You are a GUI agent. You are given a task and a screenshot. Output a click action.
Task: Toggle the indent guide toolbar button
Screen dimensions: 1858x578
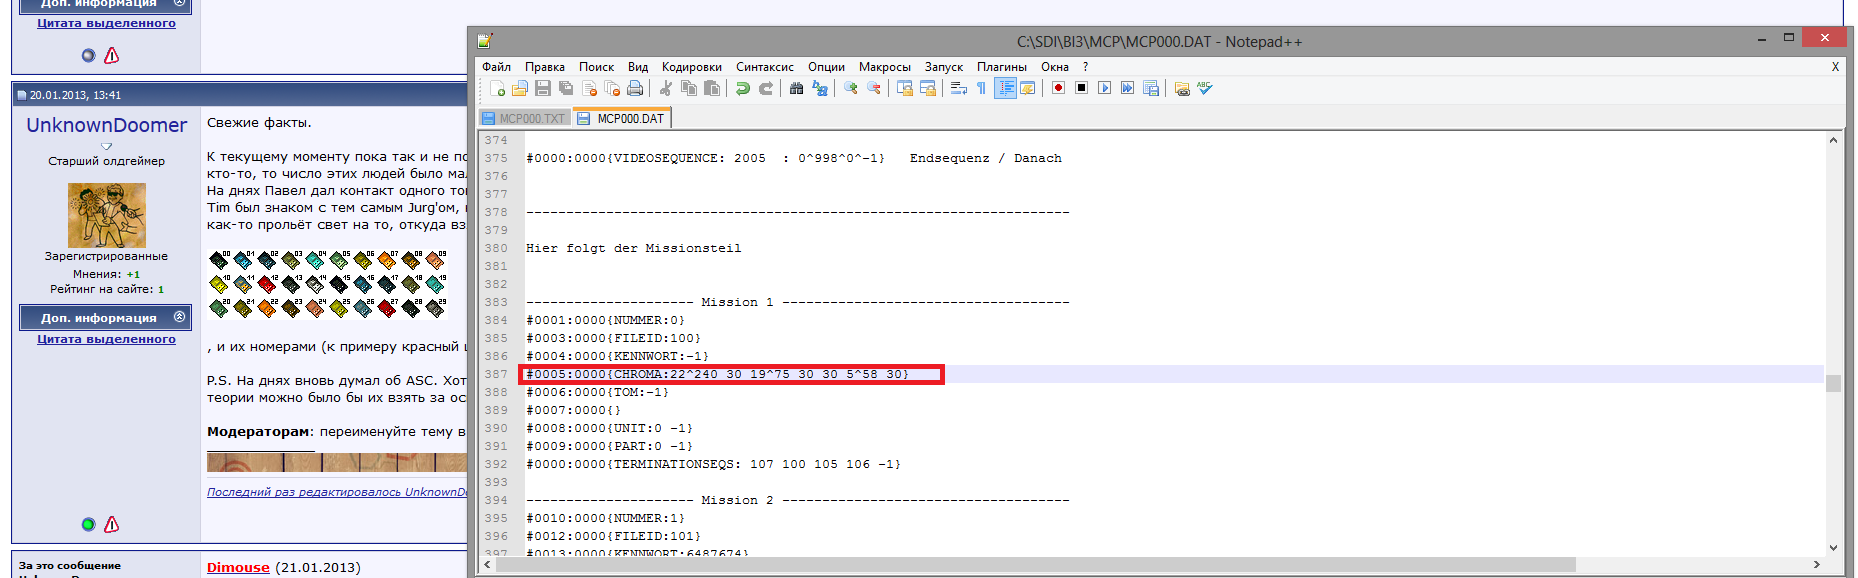click(x=1005, y=88)
